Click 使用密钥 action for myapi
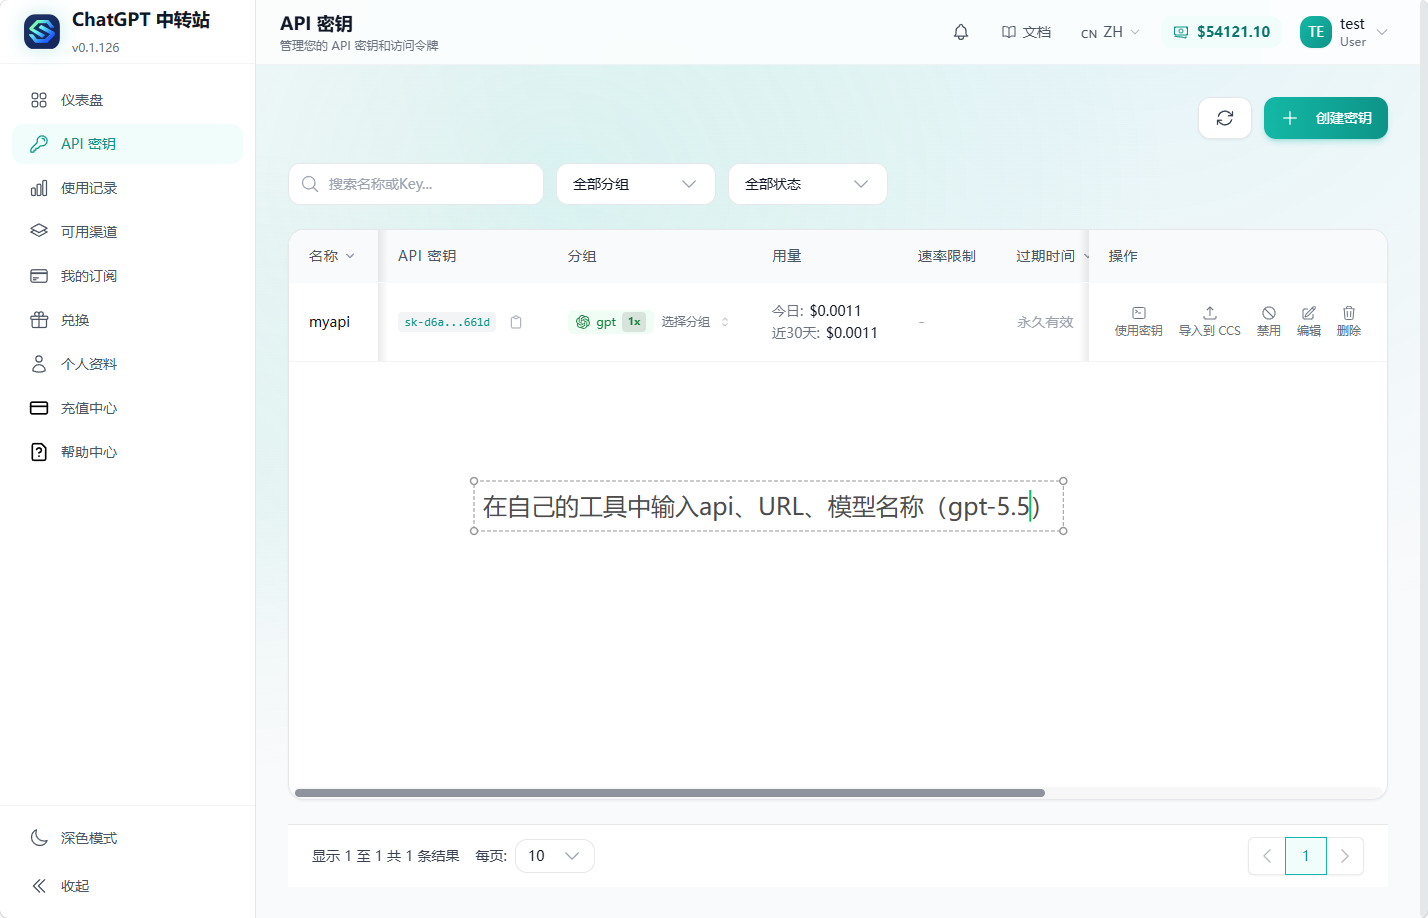 1138,321
